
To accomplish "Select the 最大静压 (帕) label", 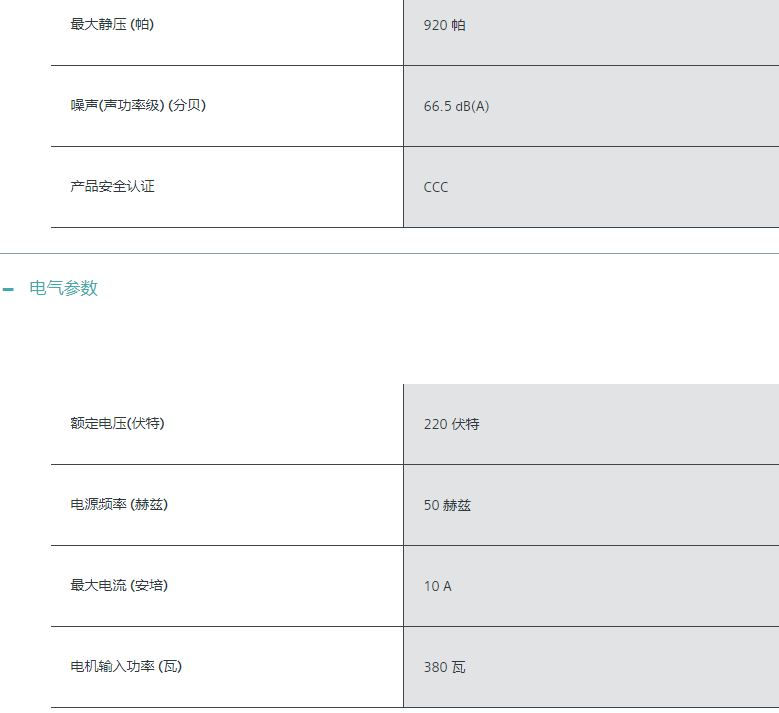I will click(112, 24).
